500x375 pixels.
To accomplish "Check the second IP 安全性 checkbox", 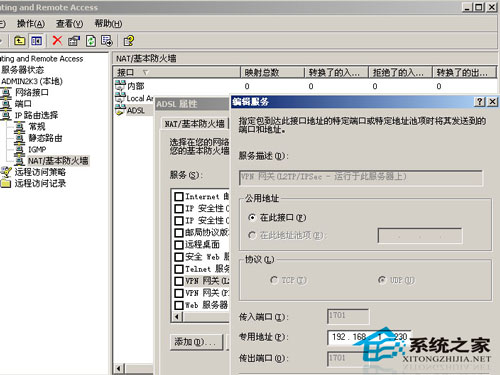I will click(x=179, y=221).
